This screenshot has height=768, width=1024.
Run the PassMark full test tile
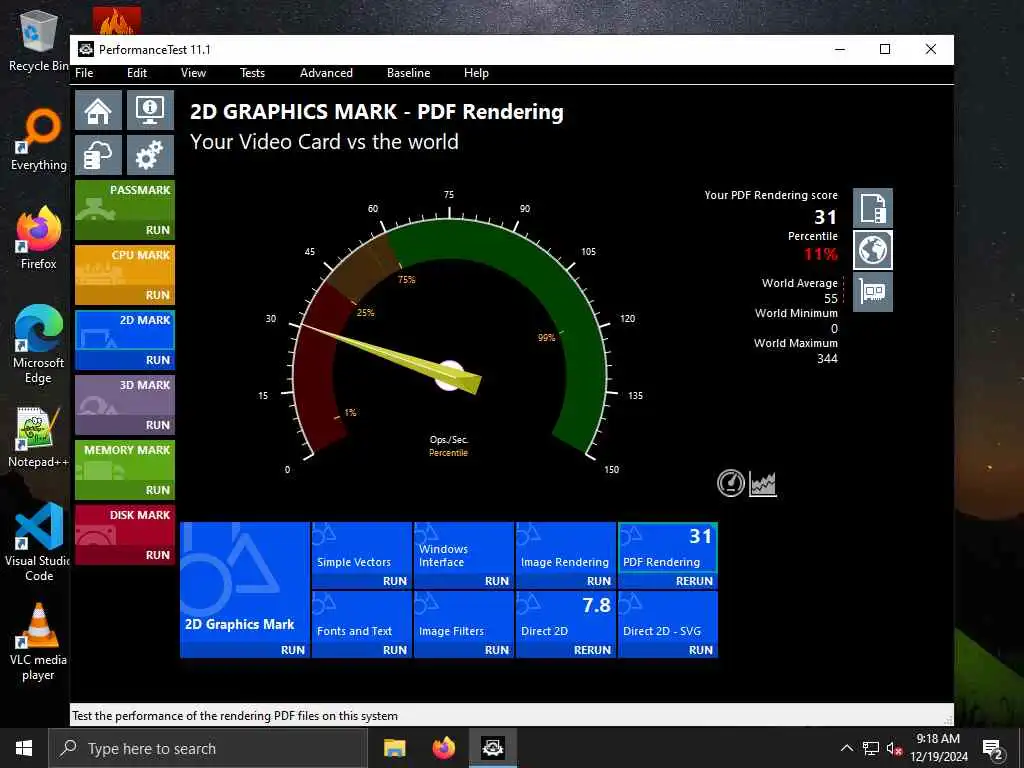coord(125,210)
